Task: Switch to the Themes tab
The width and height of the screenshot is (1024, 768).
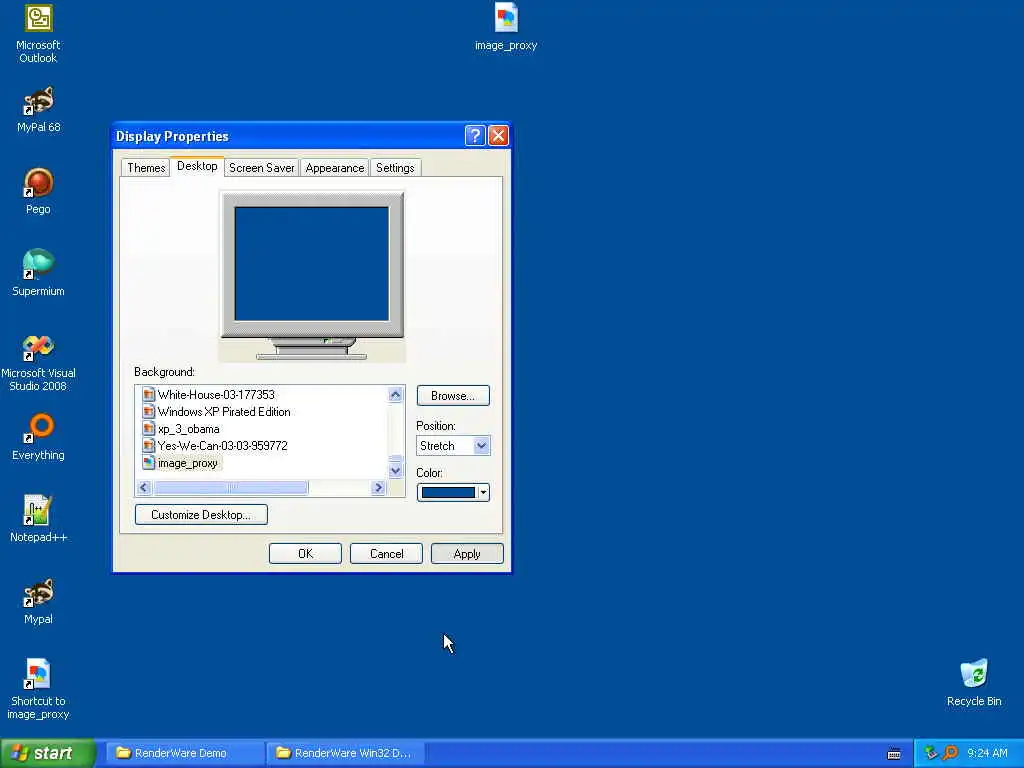Action: [x=146, y=168]
